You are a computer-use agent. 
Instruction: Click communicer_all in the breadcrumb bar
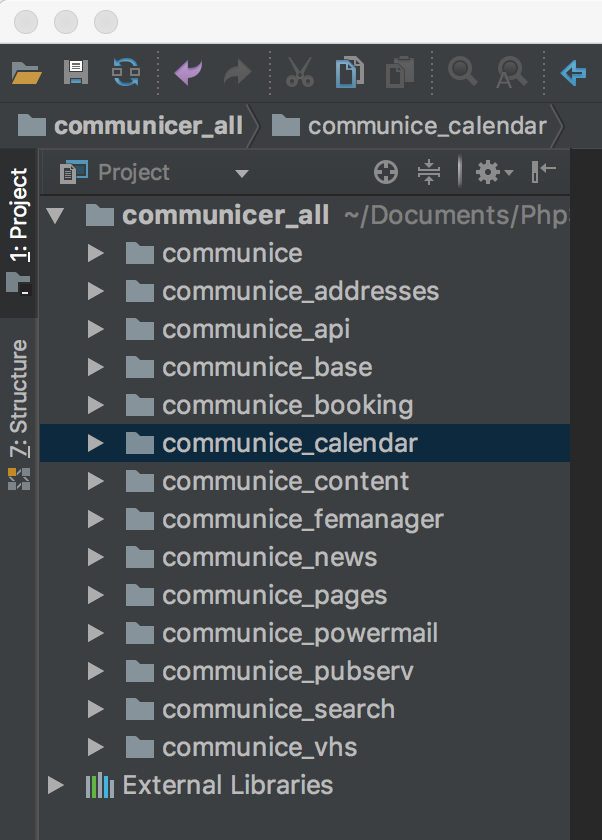[147, 125]
